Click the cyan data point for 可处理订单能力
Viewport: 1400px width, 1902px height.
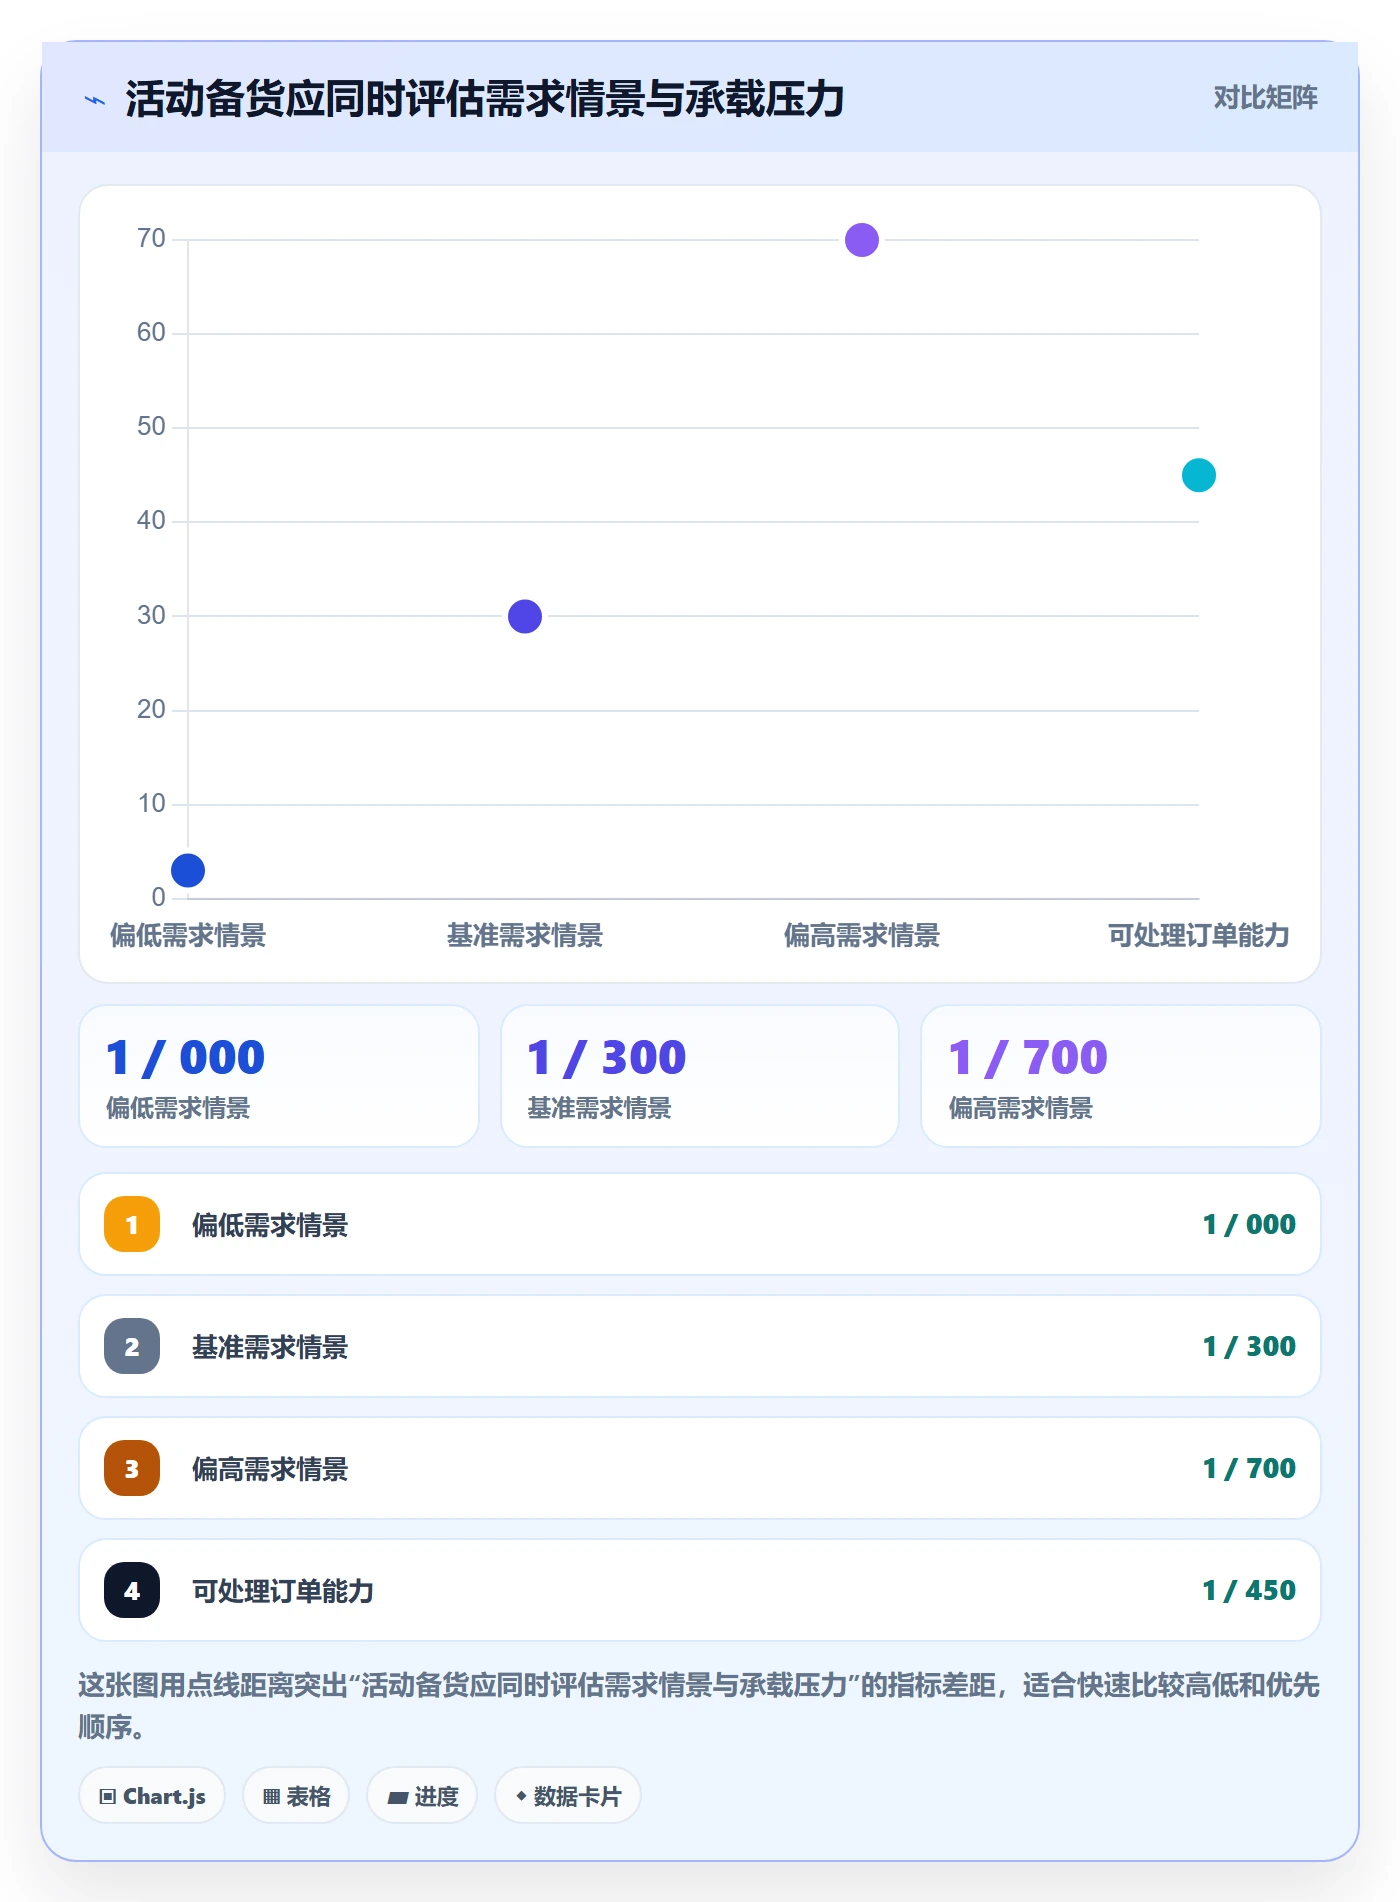point(1199,475)
